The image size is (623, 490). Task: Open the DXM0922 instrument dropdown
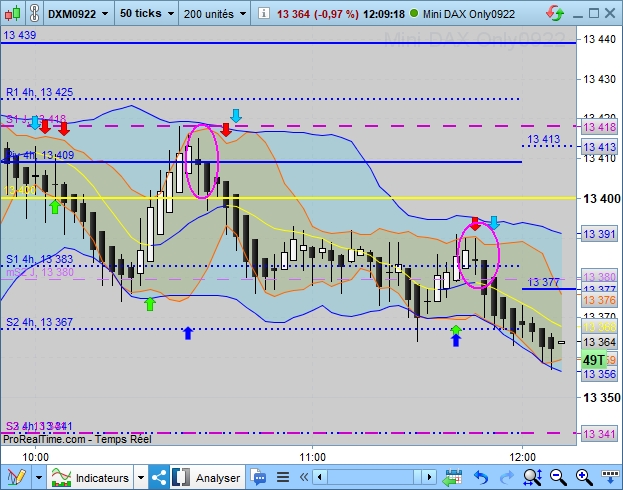pos(78,14)
